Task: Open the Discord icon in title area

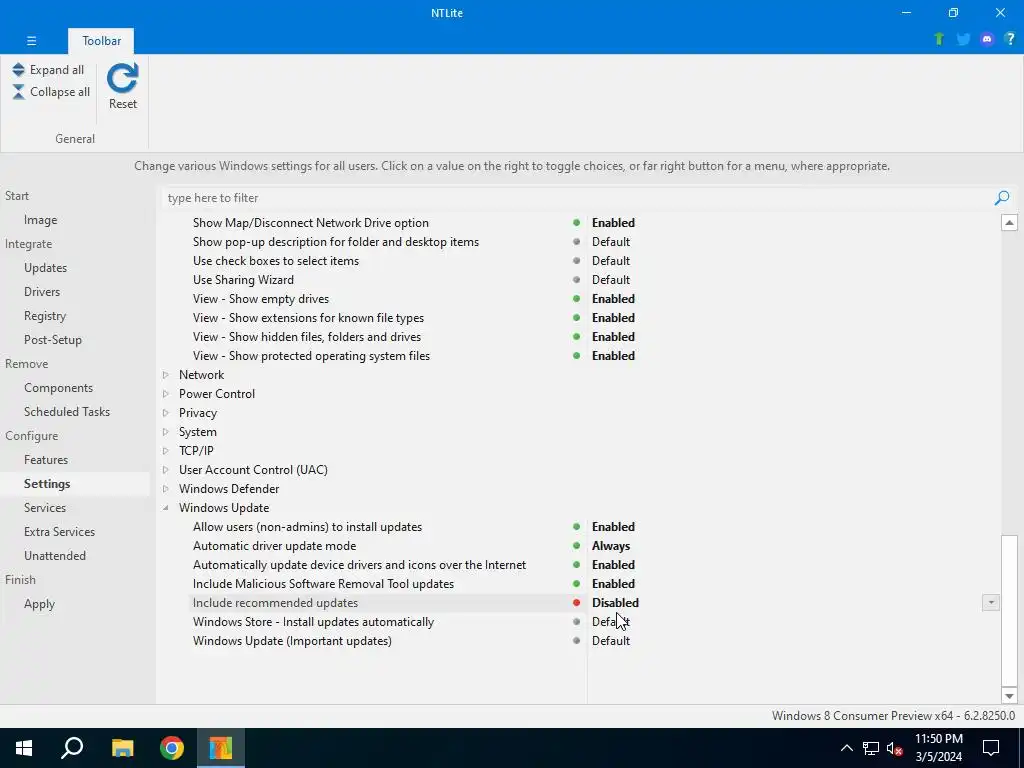Action: click(987, 39)
